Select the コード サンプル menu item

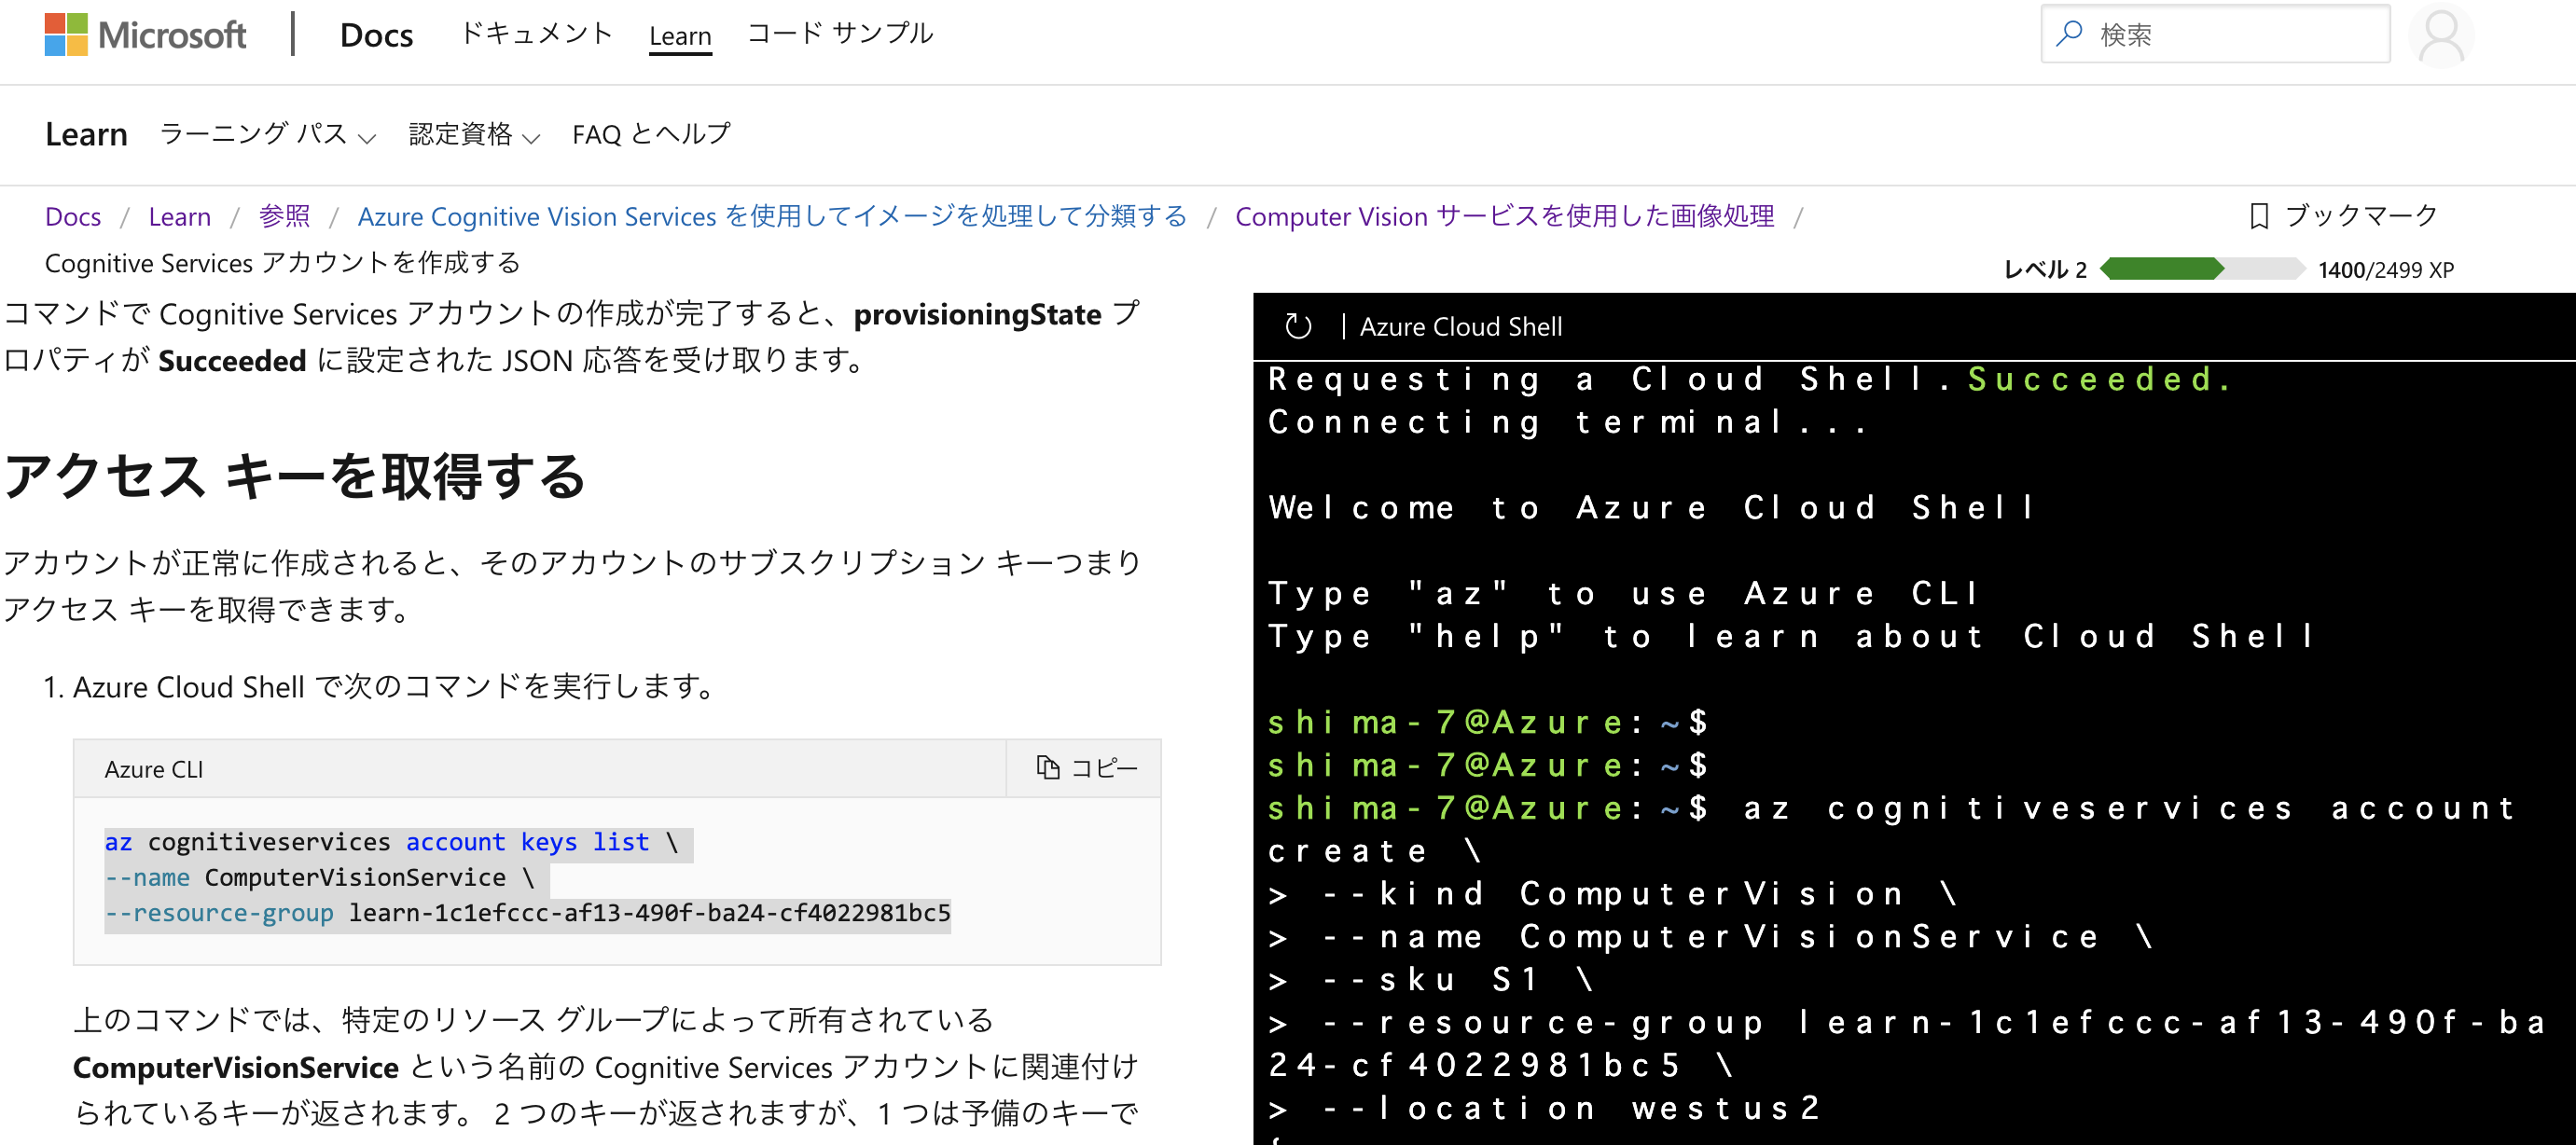[x=841, y=33]
